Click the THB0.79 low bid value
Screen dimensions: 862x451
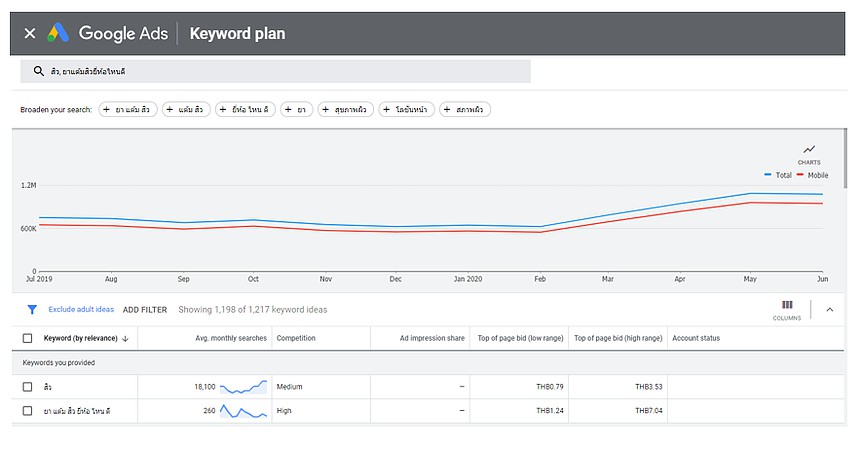[x=550, y=387]
